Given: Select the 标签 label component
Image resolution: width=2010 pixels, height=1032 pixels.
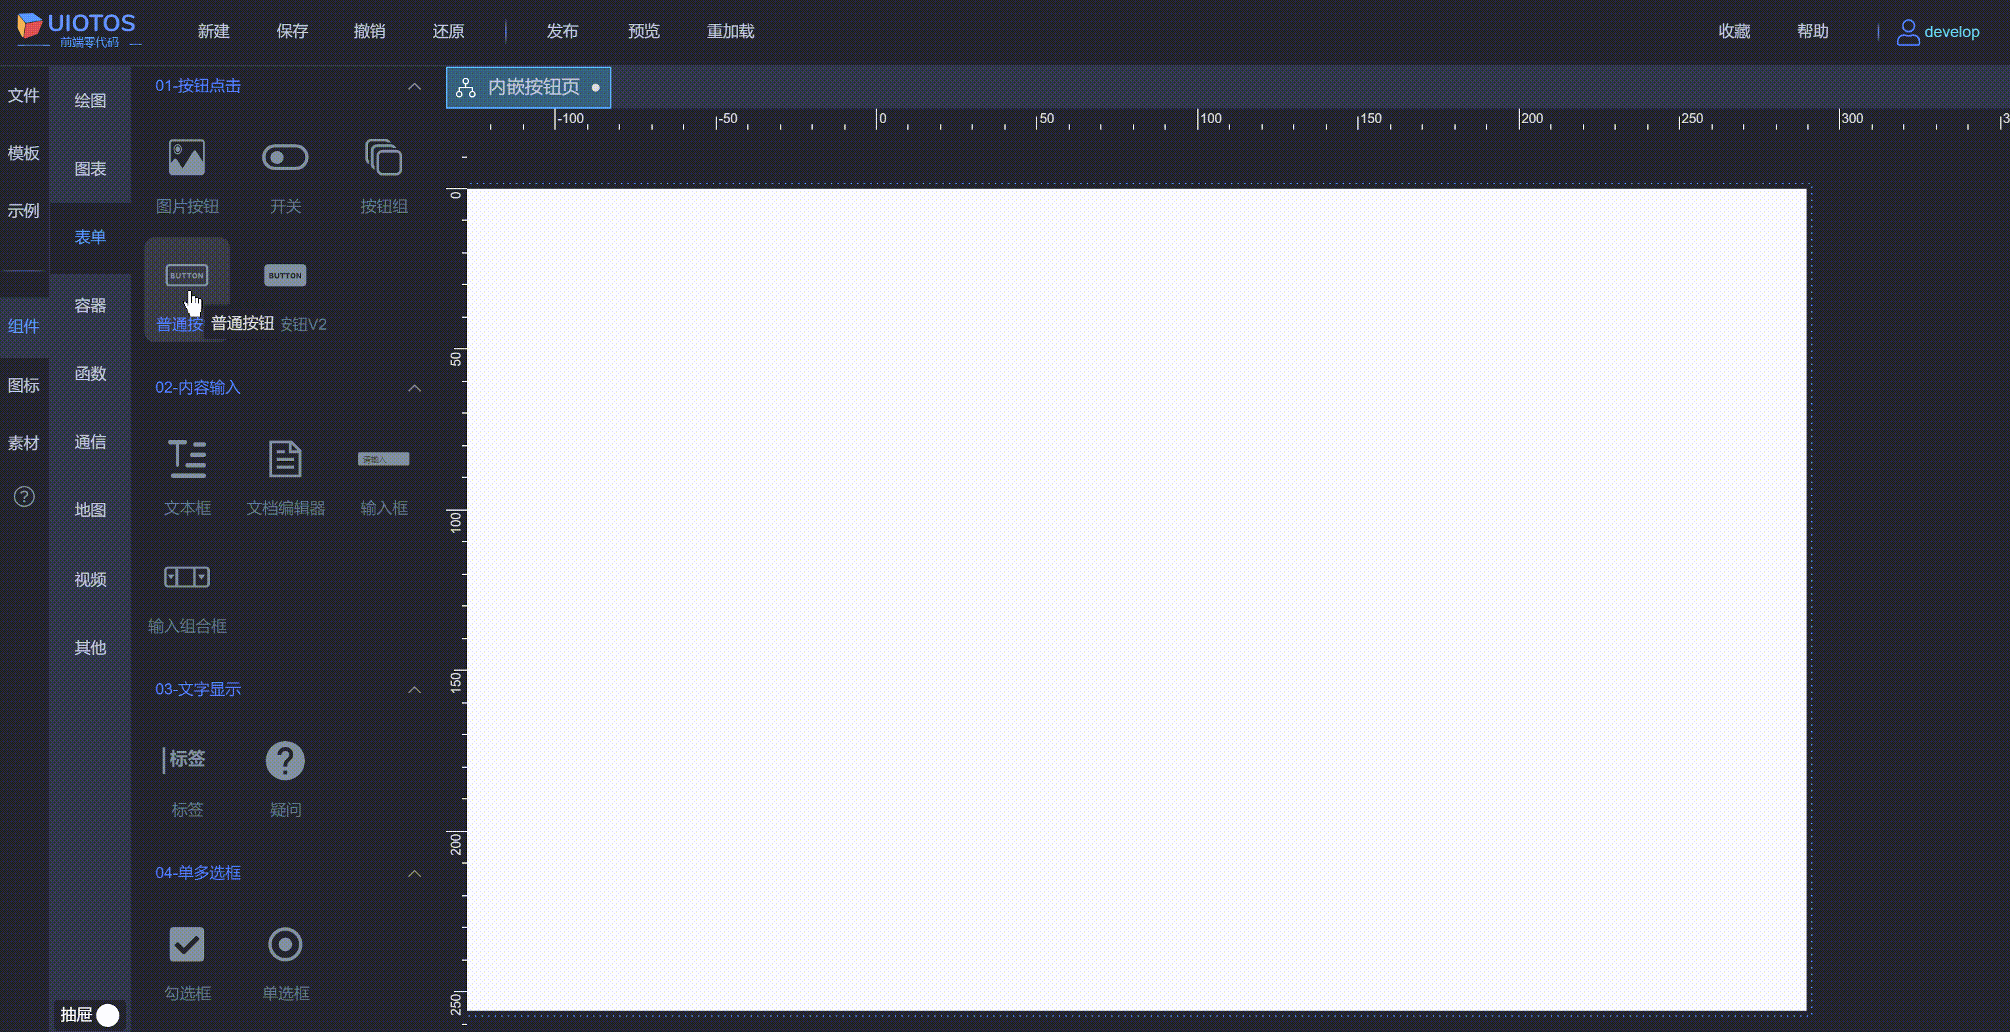Looking at the screenshot, I should point(186,760).
